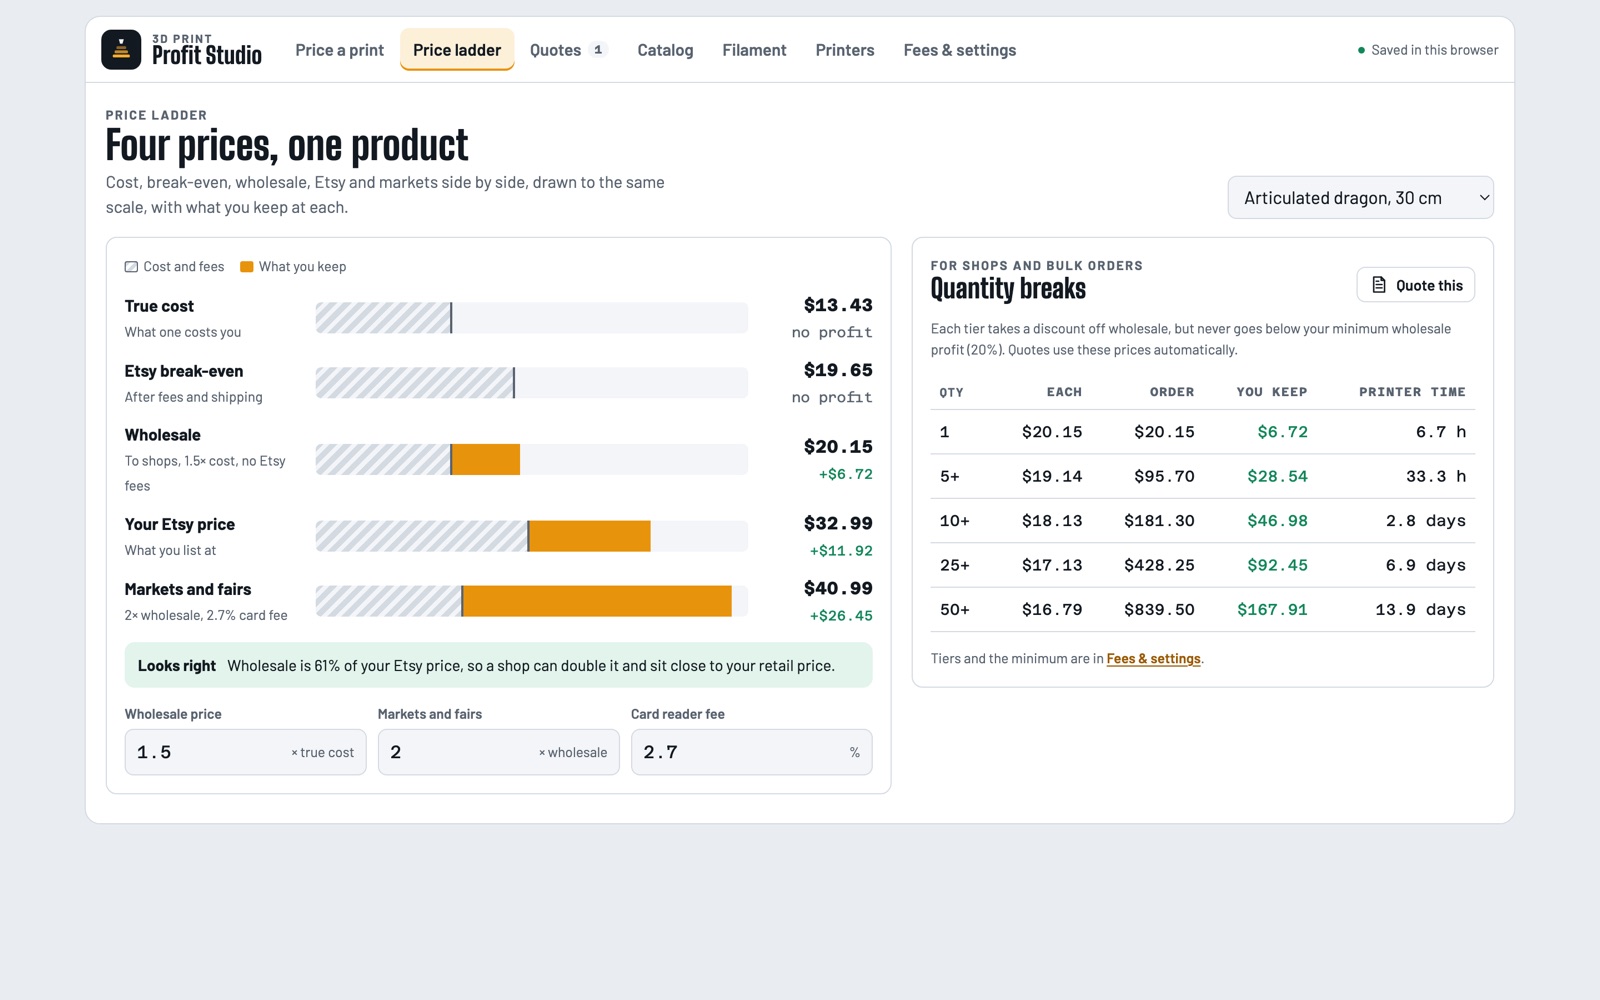
Task: Click the $167.91 you keep value
Action: point(1272,610)
